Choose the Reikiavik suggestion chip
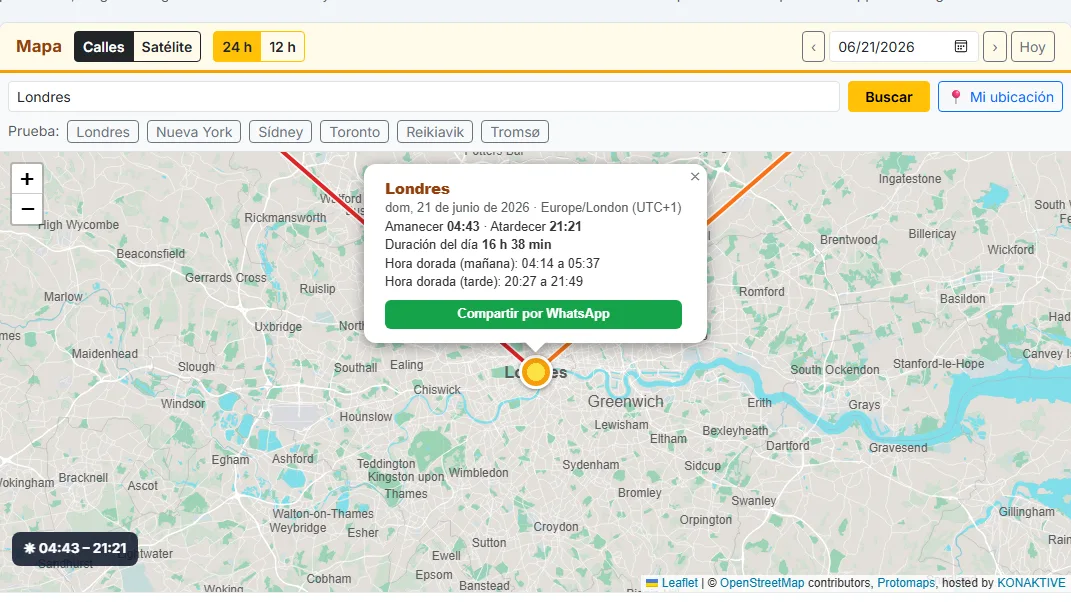The image size is (1071, 602). [x=435, y=132]
